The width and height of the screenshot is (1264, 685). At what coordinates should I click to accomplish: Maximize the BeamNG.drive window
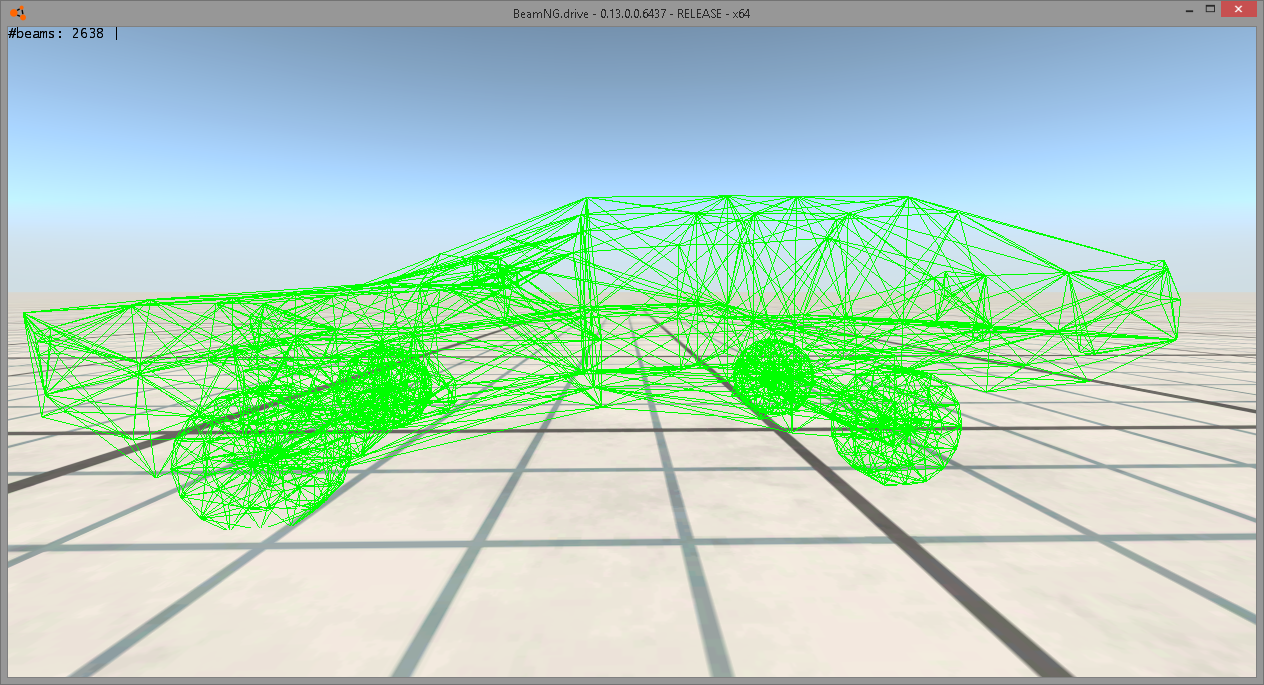(x=1210, y=10)
